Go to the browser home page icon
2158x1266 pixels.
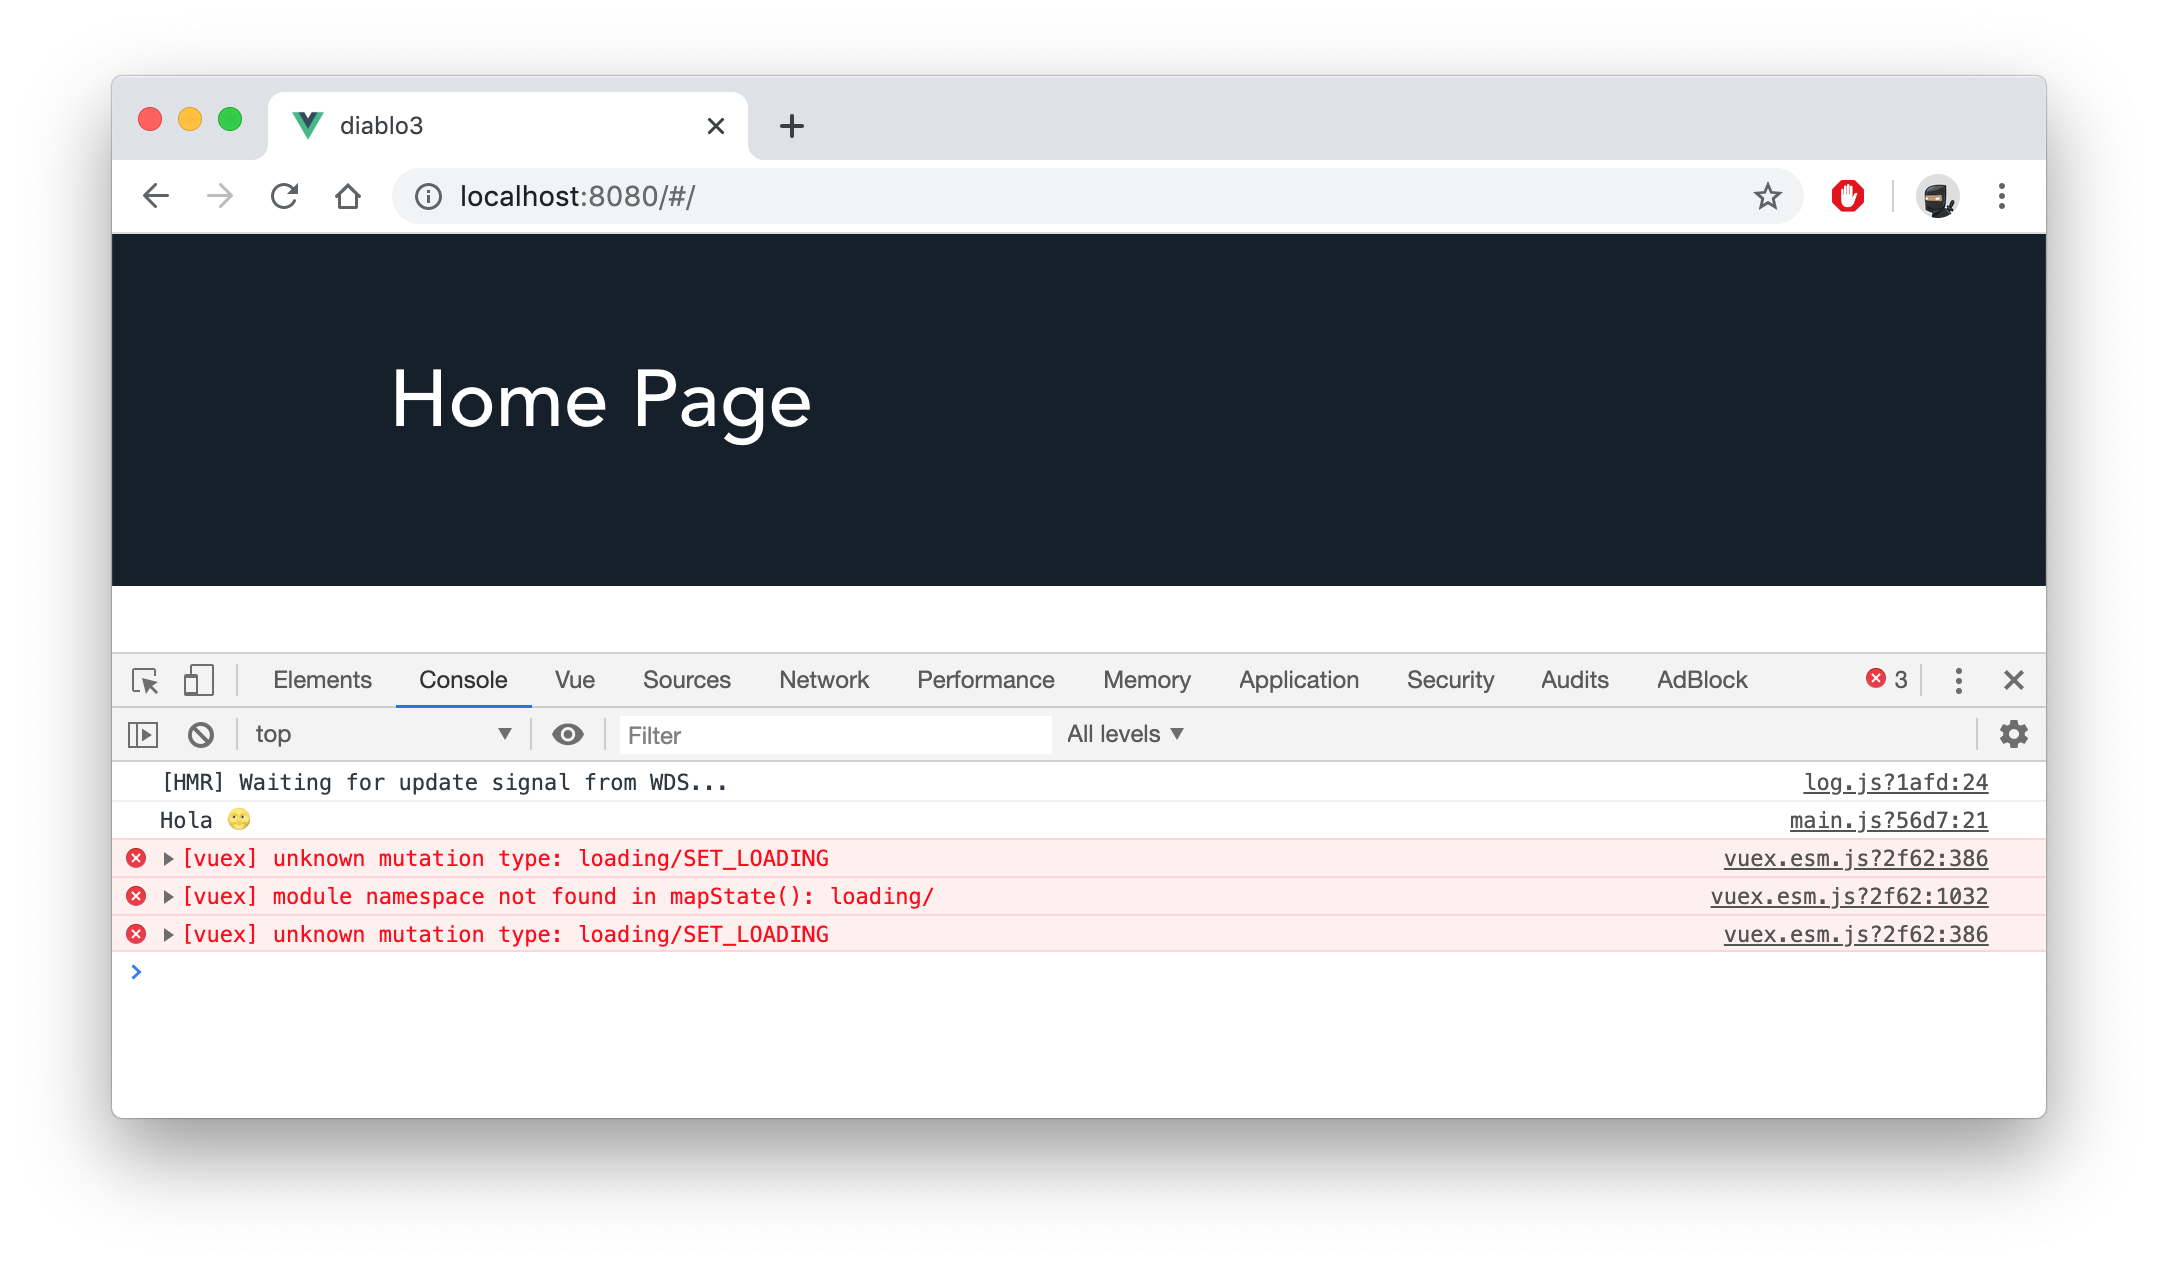point(348,196)
